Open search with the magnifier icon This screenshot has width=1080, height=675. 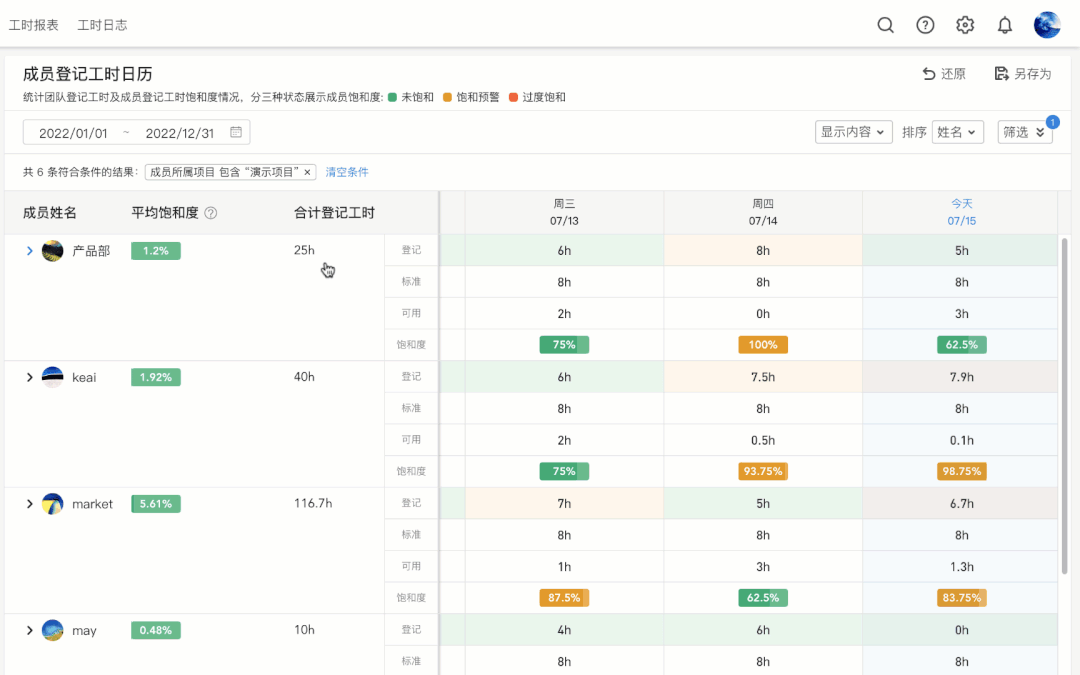click(x=885, y=25)
